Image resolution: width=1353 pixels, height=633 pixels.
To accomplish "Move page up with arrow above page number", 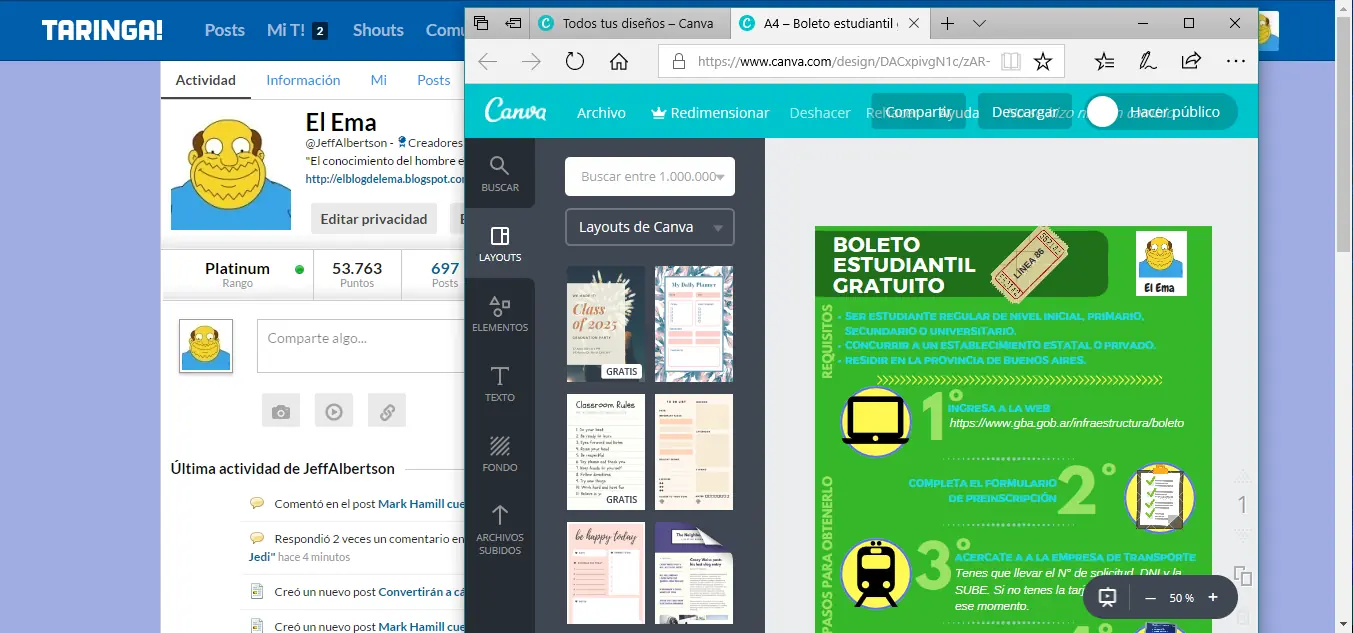I will click(x=1243, y=476).
